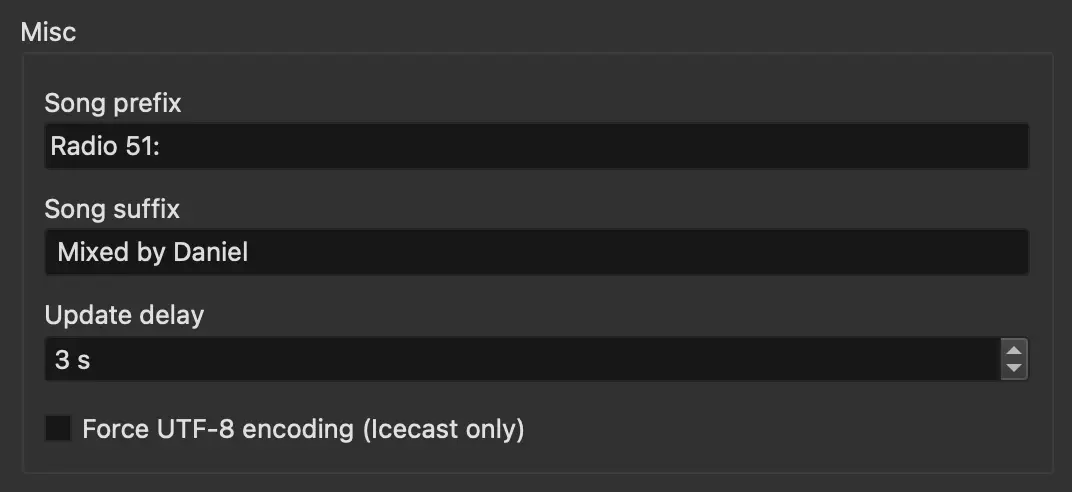Click "51:" in the Song prefix field
This screenshot has height=492, width=1072.
(x=150, y=147)
